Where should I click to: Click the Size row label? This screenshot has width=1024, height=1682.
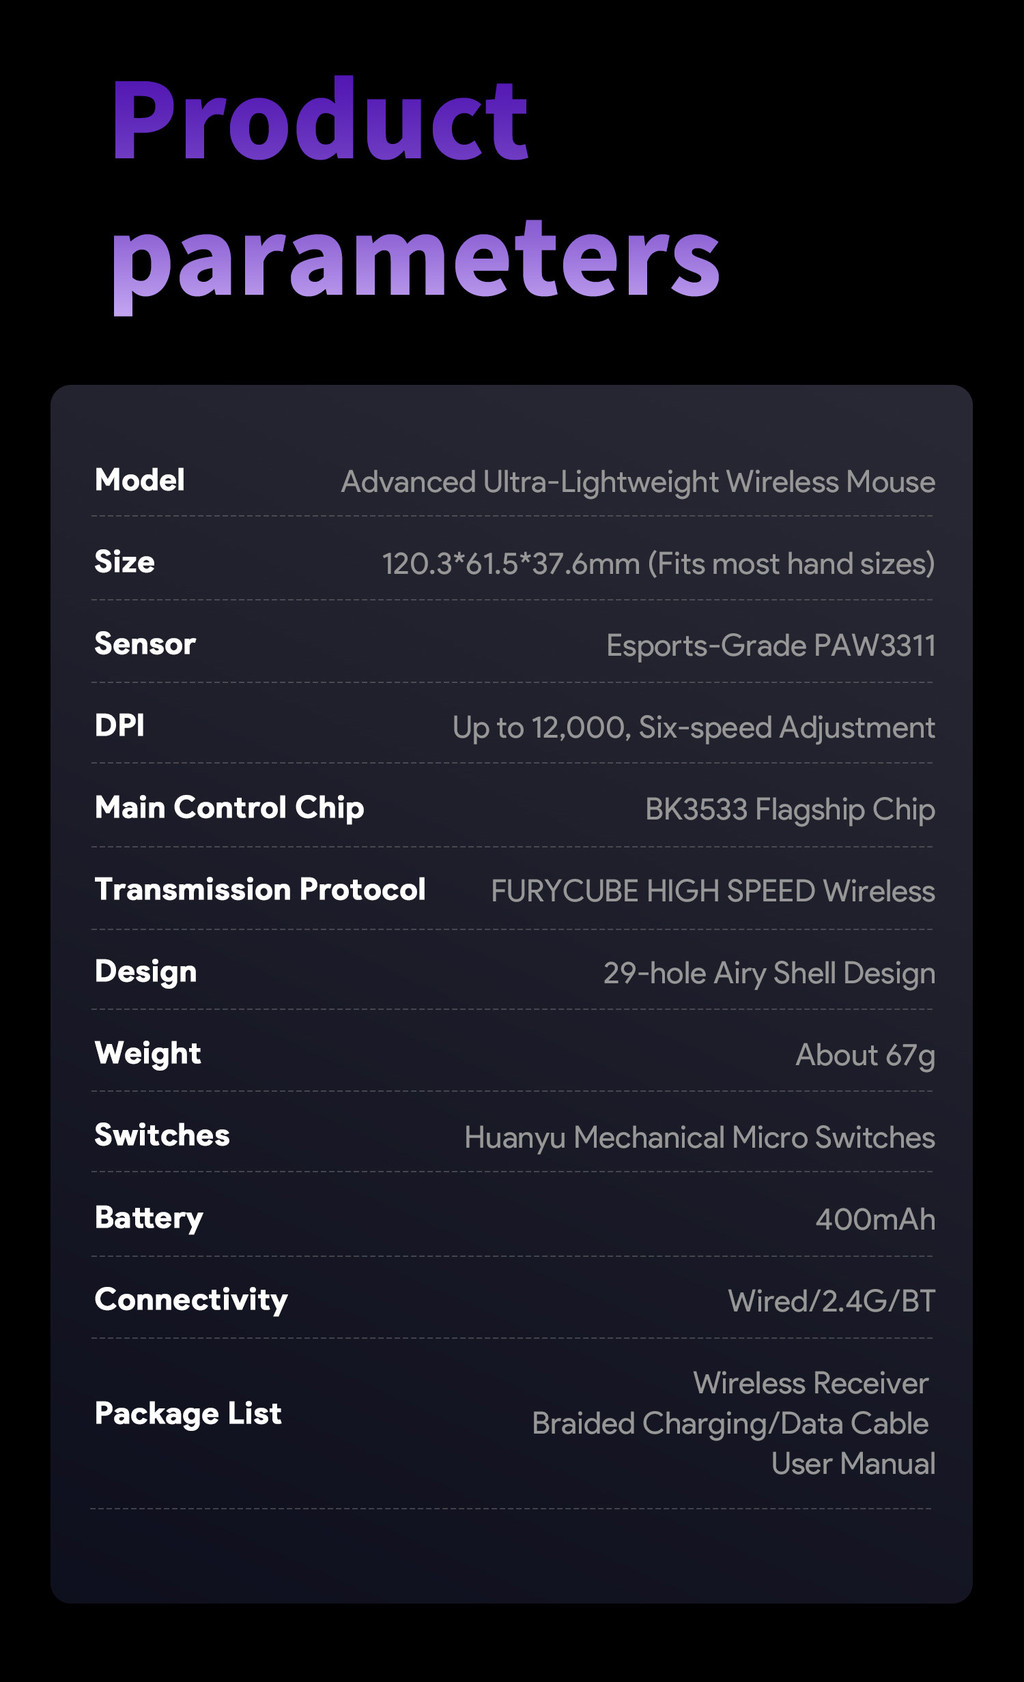pyautogui.click(x=125, y=563)
